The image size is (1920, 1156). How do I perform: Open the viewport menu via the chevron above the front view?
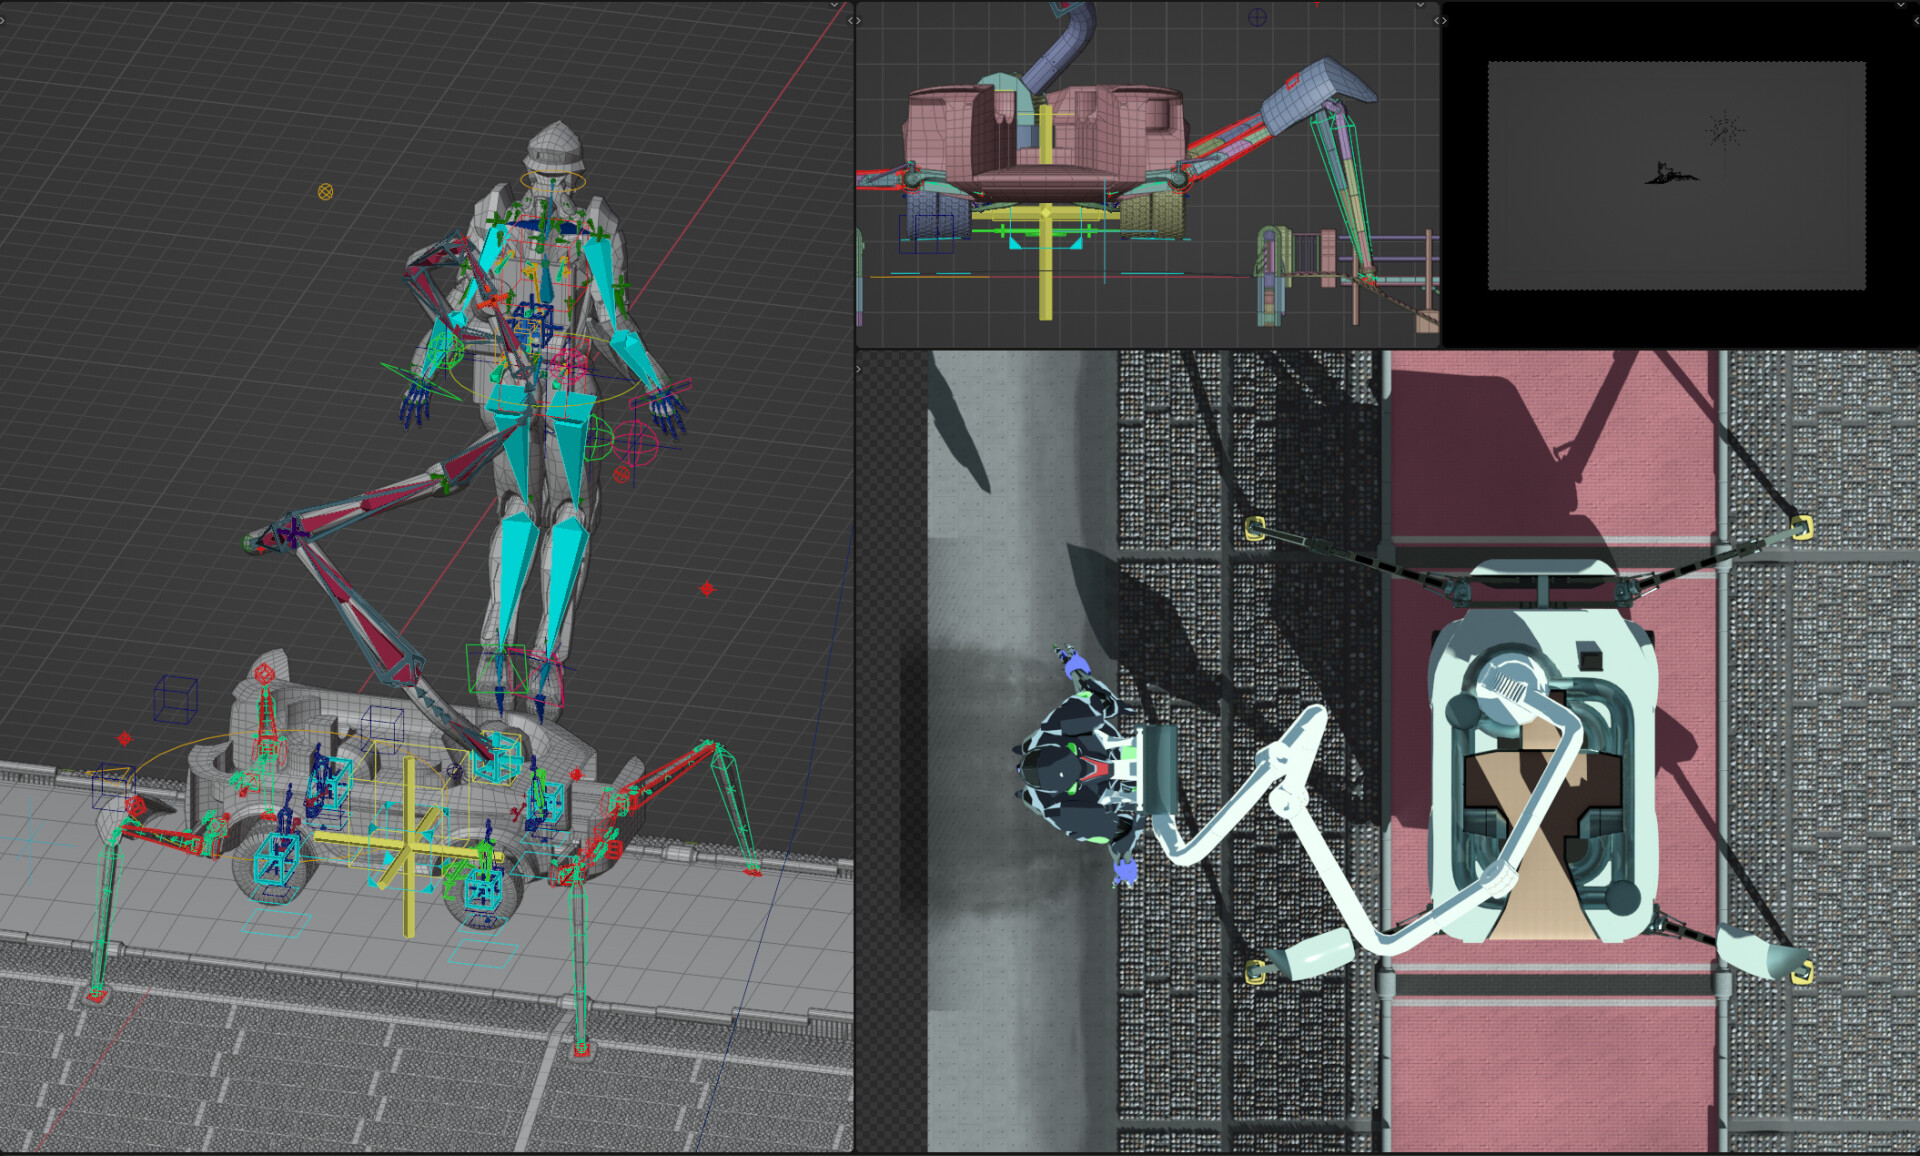click(x=1421, y=5)
